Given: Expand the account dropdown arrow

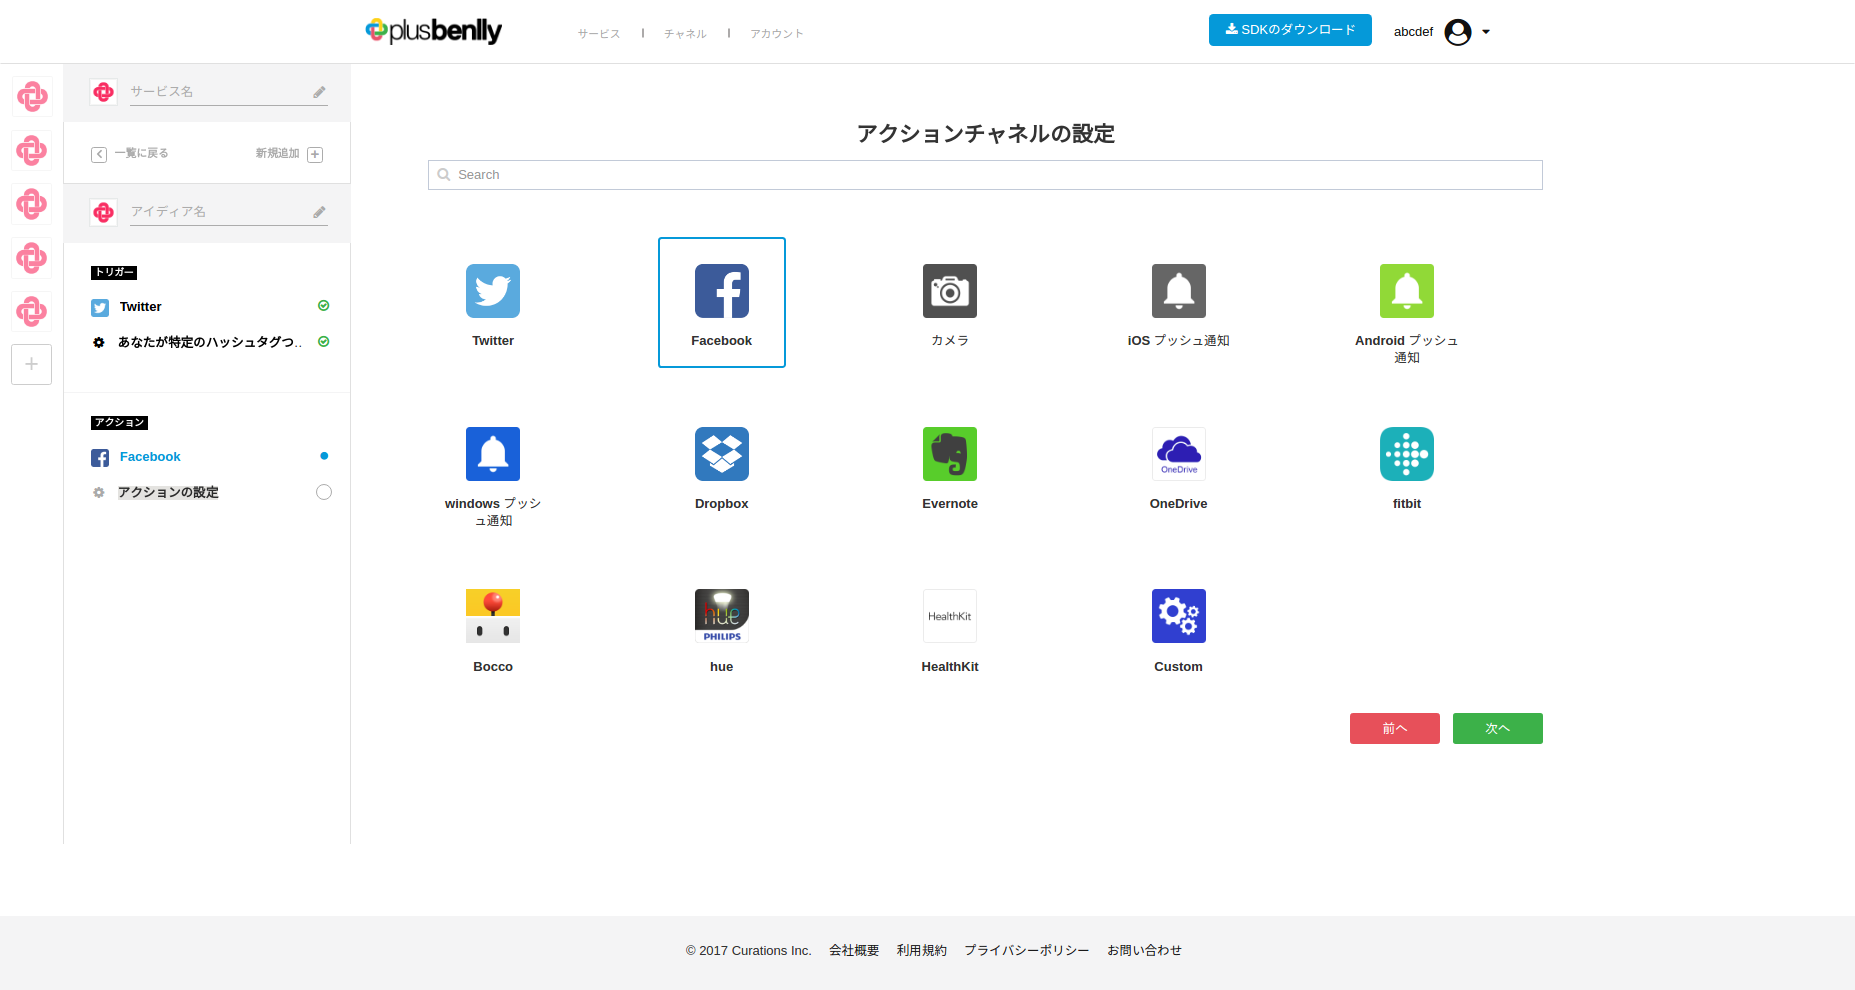Looking at the screenshot, I should click(1486, 32).
